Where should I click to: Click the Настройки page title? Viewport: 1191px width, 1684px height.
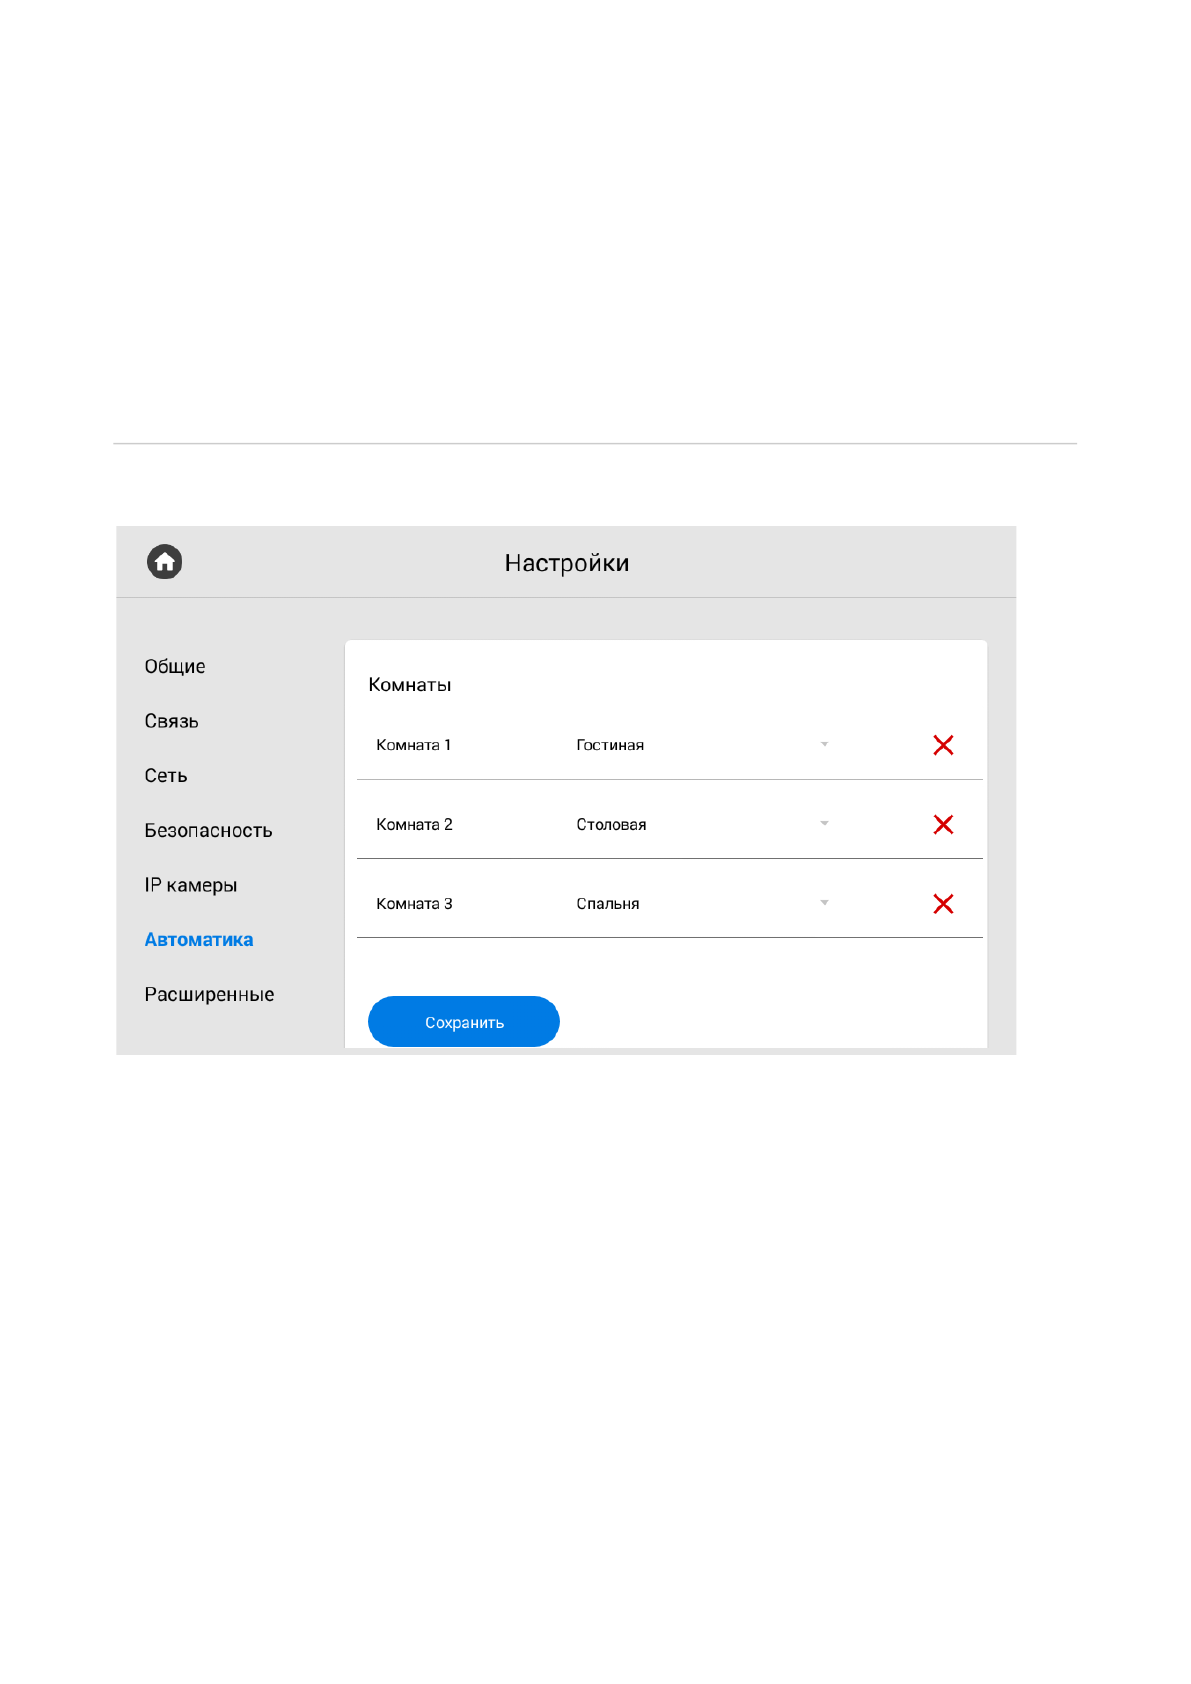(x=566, y=563)
